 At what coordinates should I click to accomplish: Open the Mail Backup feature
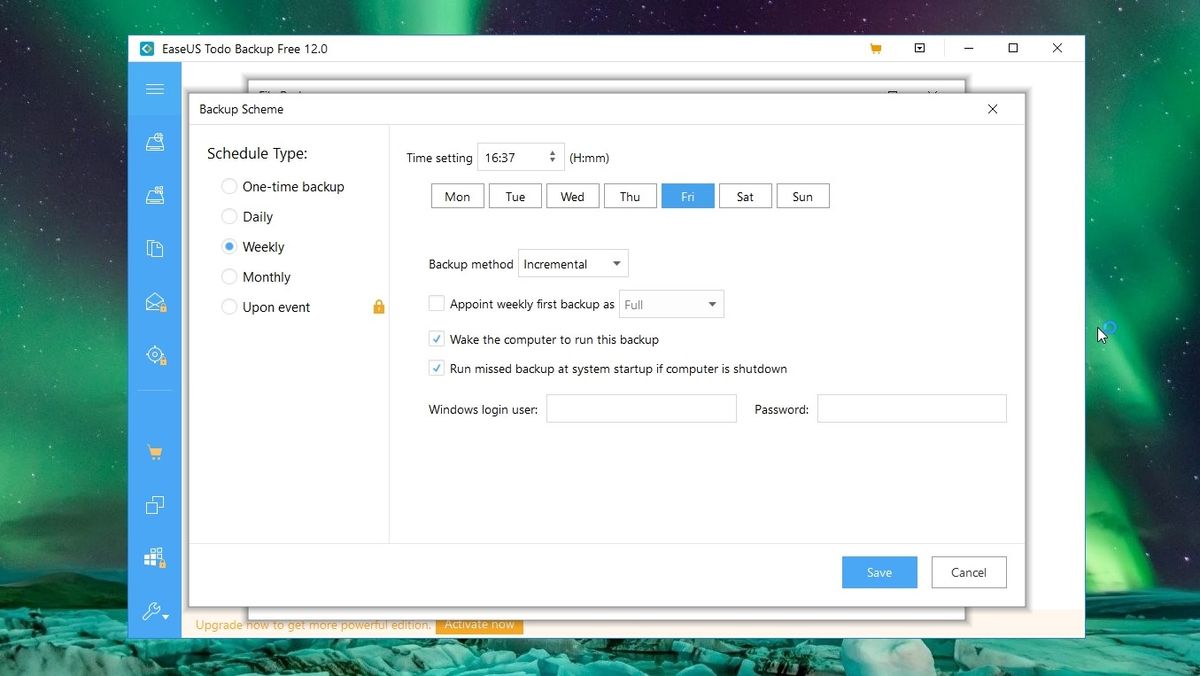point(155,301)
